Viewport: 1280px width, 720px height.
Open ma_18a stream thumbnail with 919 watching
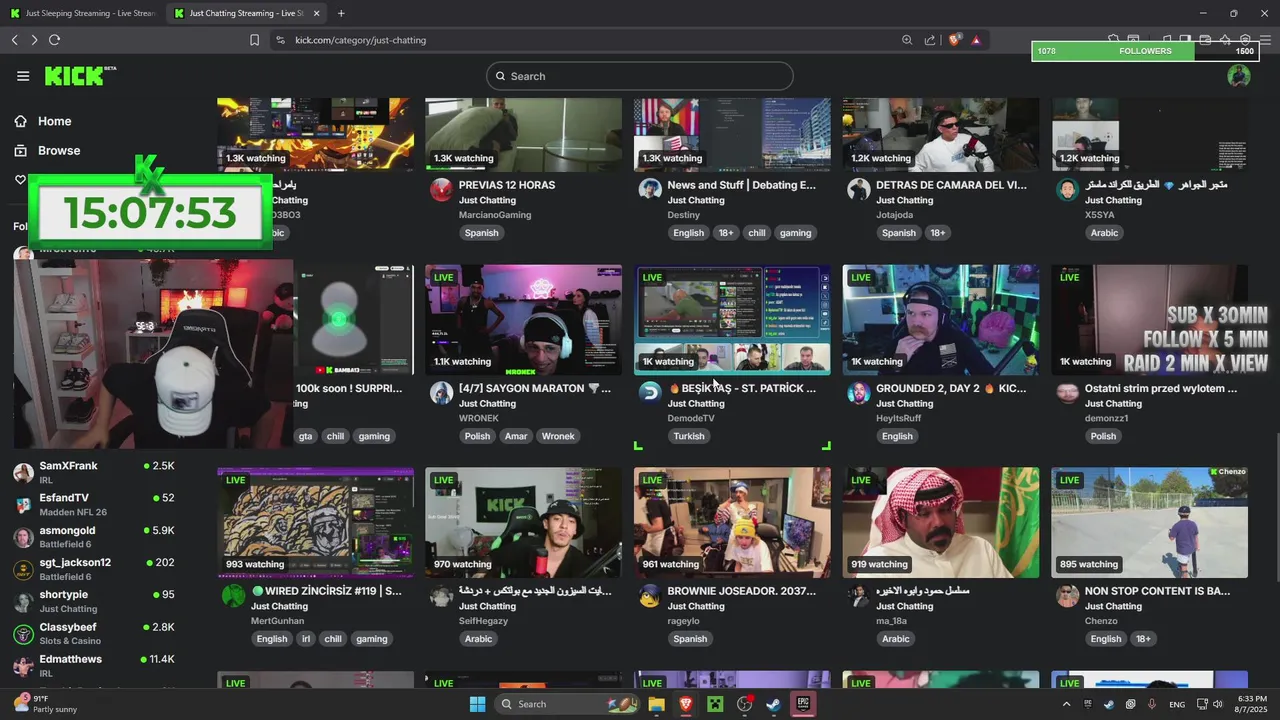940,523
